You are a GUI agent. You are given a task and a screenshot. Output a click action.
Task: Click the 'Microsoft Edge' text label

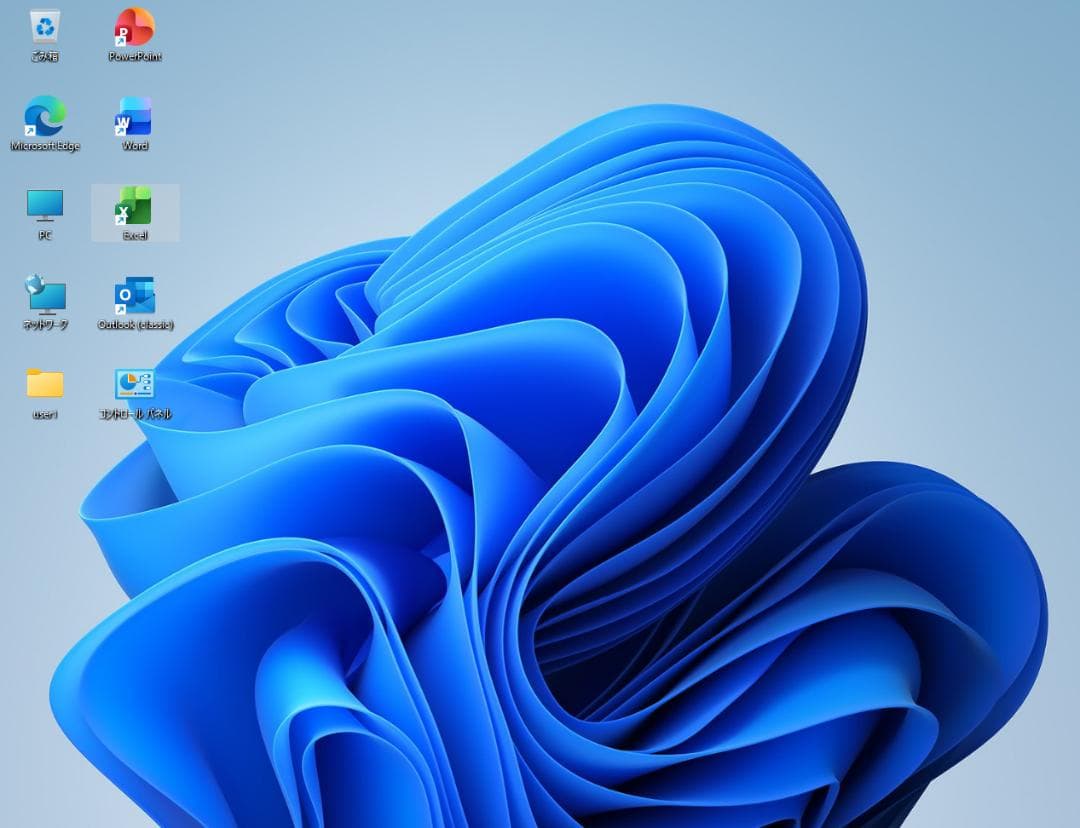[45, 146]
